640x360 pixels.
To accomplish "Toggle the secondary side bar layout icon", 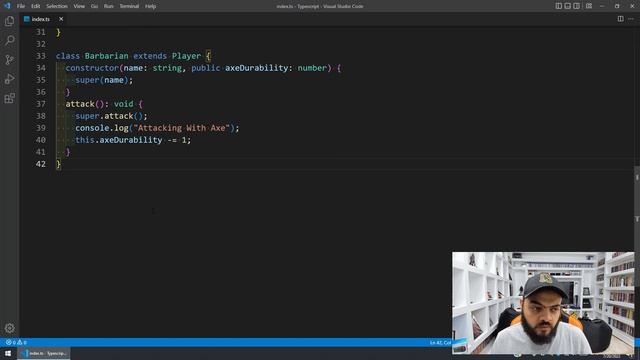I will pyautogui.click(x=576, y=6).
